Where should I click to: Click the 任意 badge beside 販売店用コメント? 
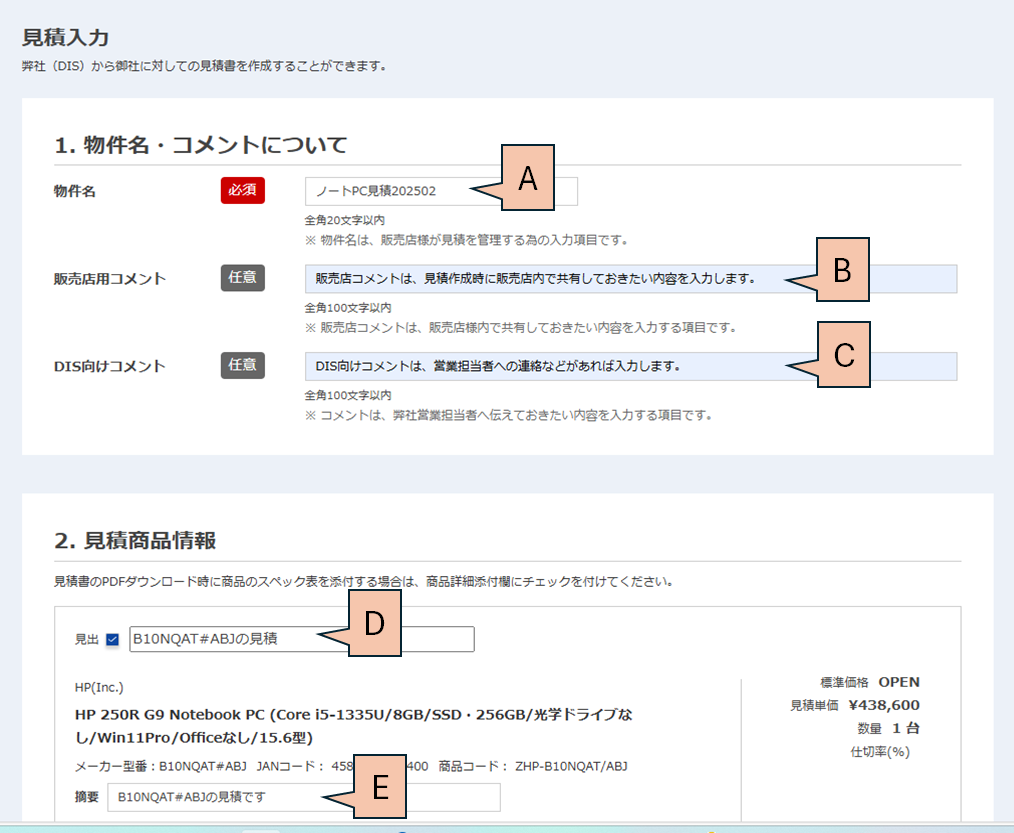(x=242, y=278)
